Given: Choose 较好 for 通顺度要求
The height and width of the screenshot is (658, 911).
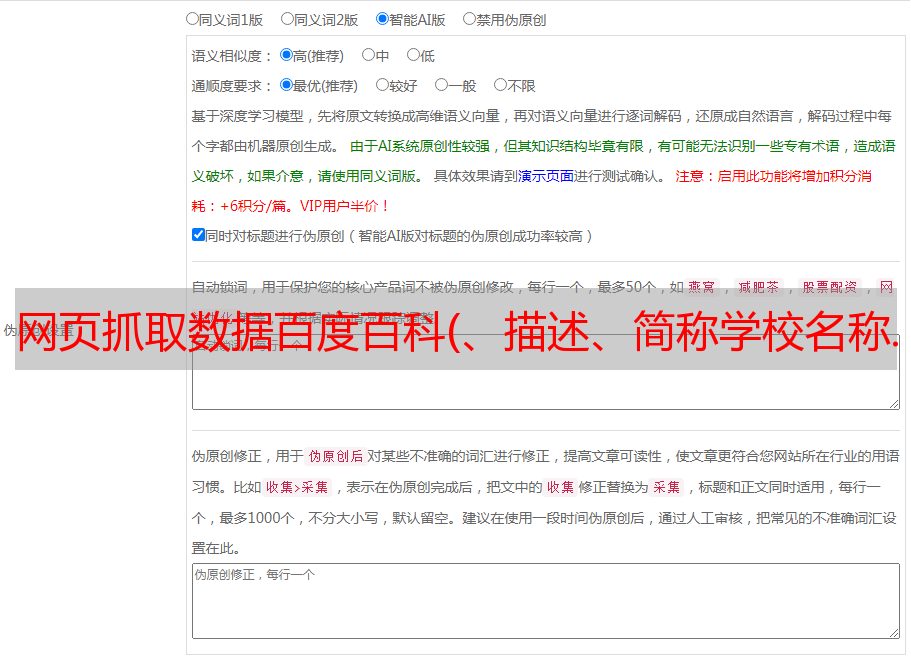Looking at the screenshot, I should coord(382,86).
